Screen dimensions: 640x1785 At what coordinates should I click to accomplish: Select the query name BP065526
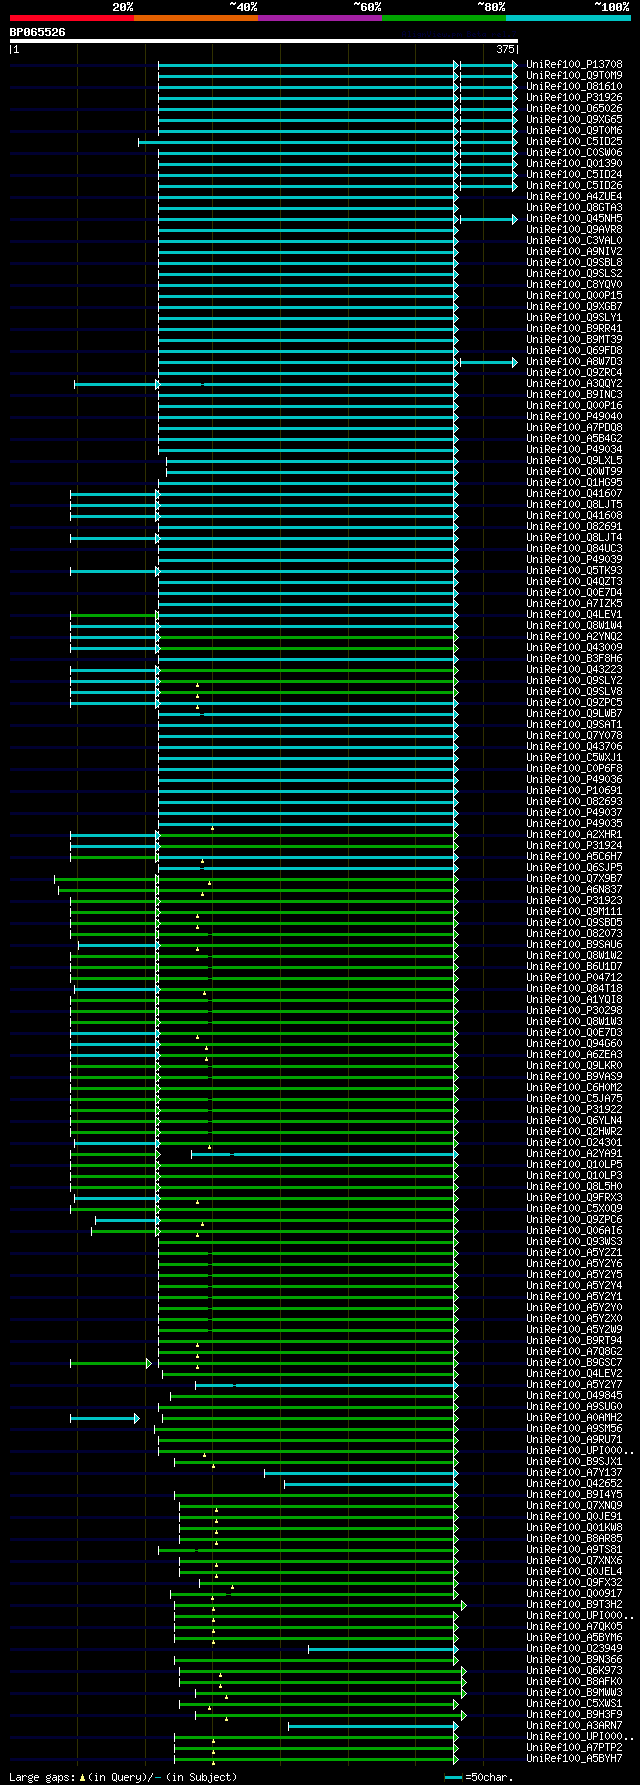(38, 32)
